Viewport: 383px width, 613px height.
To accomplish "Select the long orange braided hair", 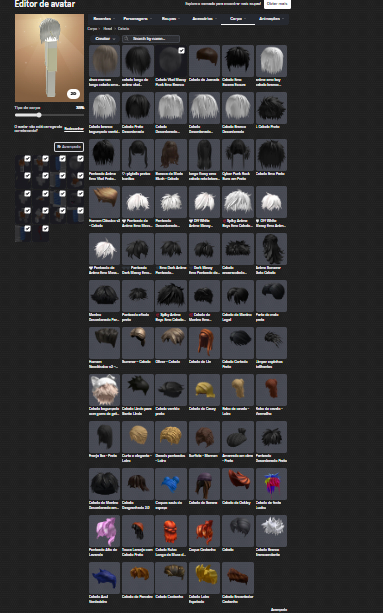I will (x=171, y=531).
